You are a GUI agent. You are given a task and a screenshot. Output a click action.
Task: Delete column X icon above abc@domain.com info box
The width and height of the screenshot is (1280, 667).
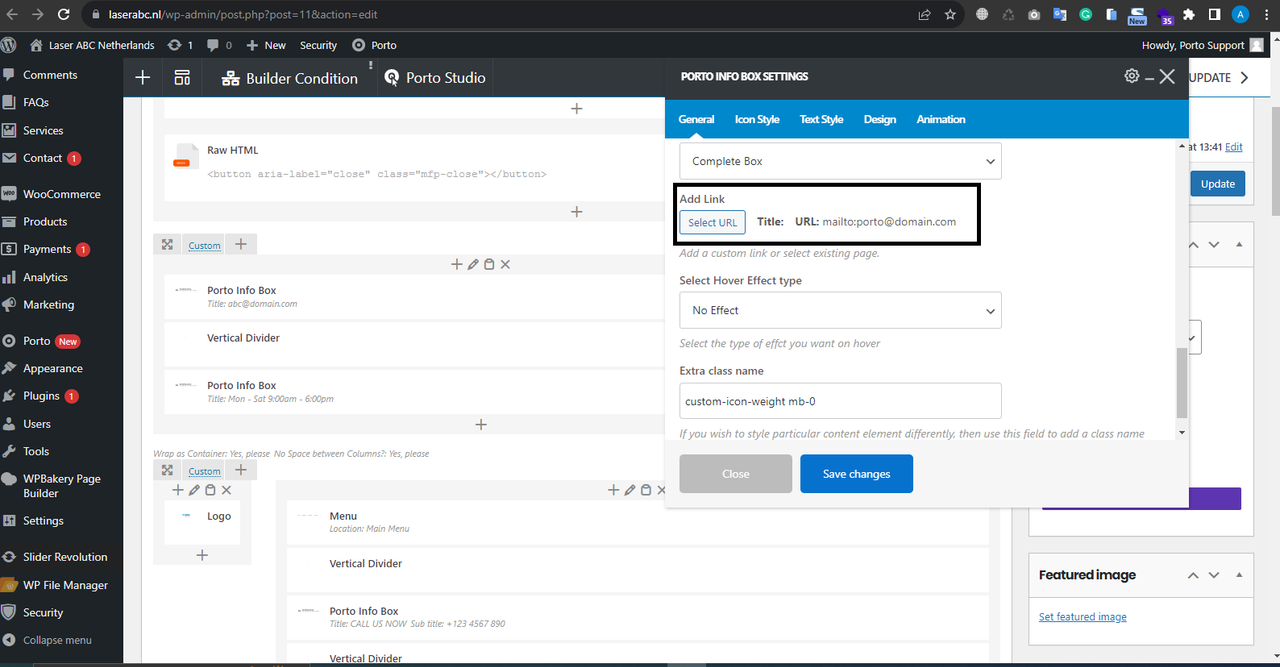point(505,264)
